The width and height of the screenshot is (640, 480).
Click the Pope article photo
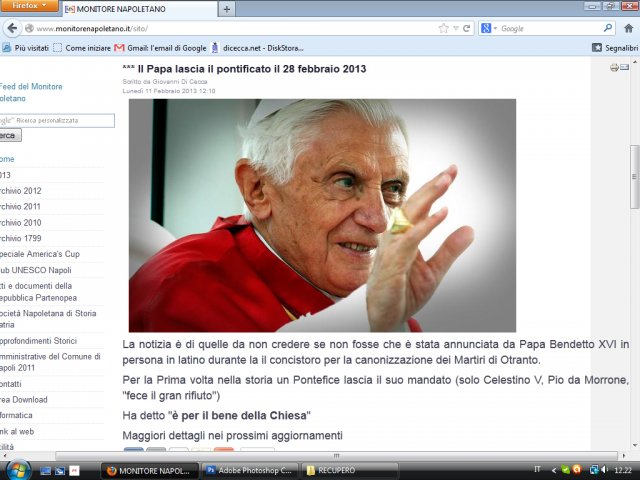322,216
